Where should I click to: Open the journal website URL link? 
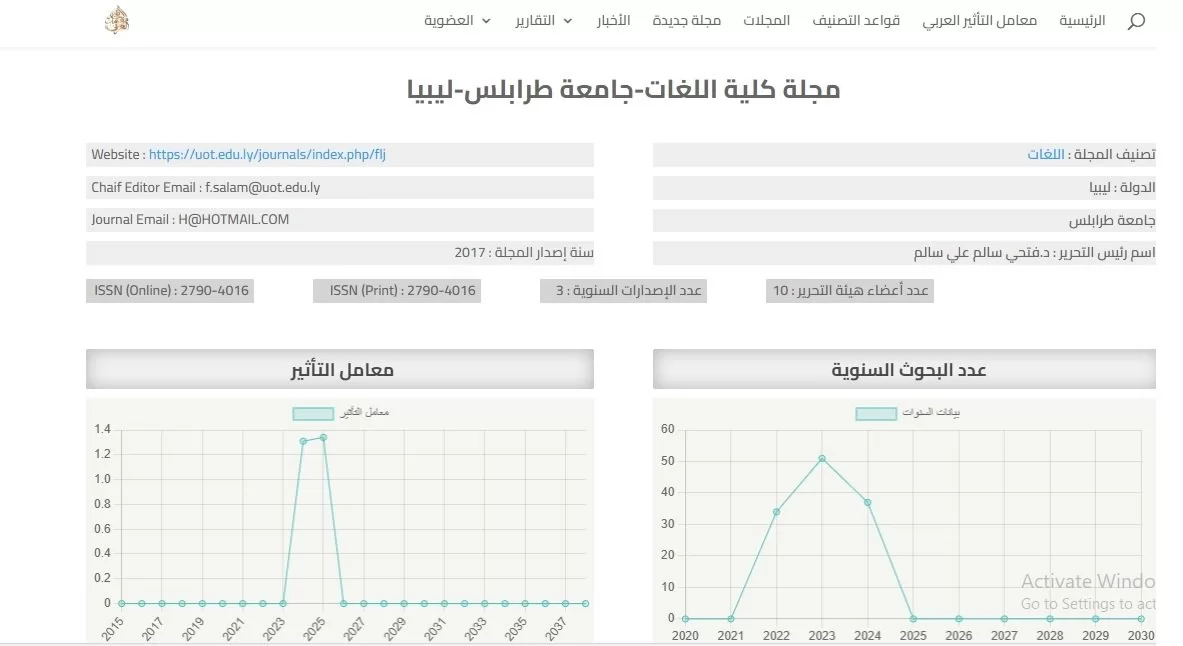267,155
